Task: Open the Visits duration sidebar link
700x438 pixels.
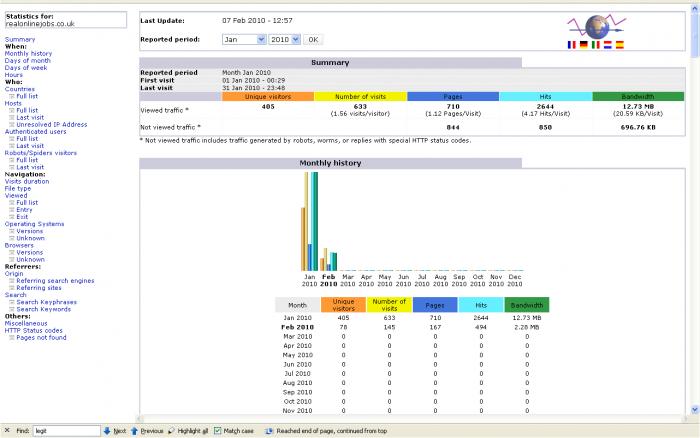Action: 26,181
